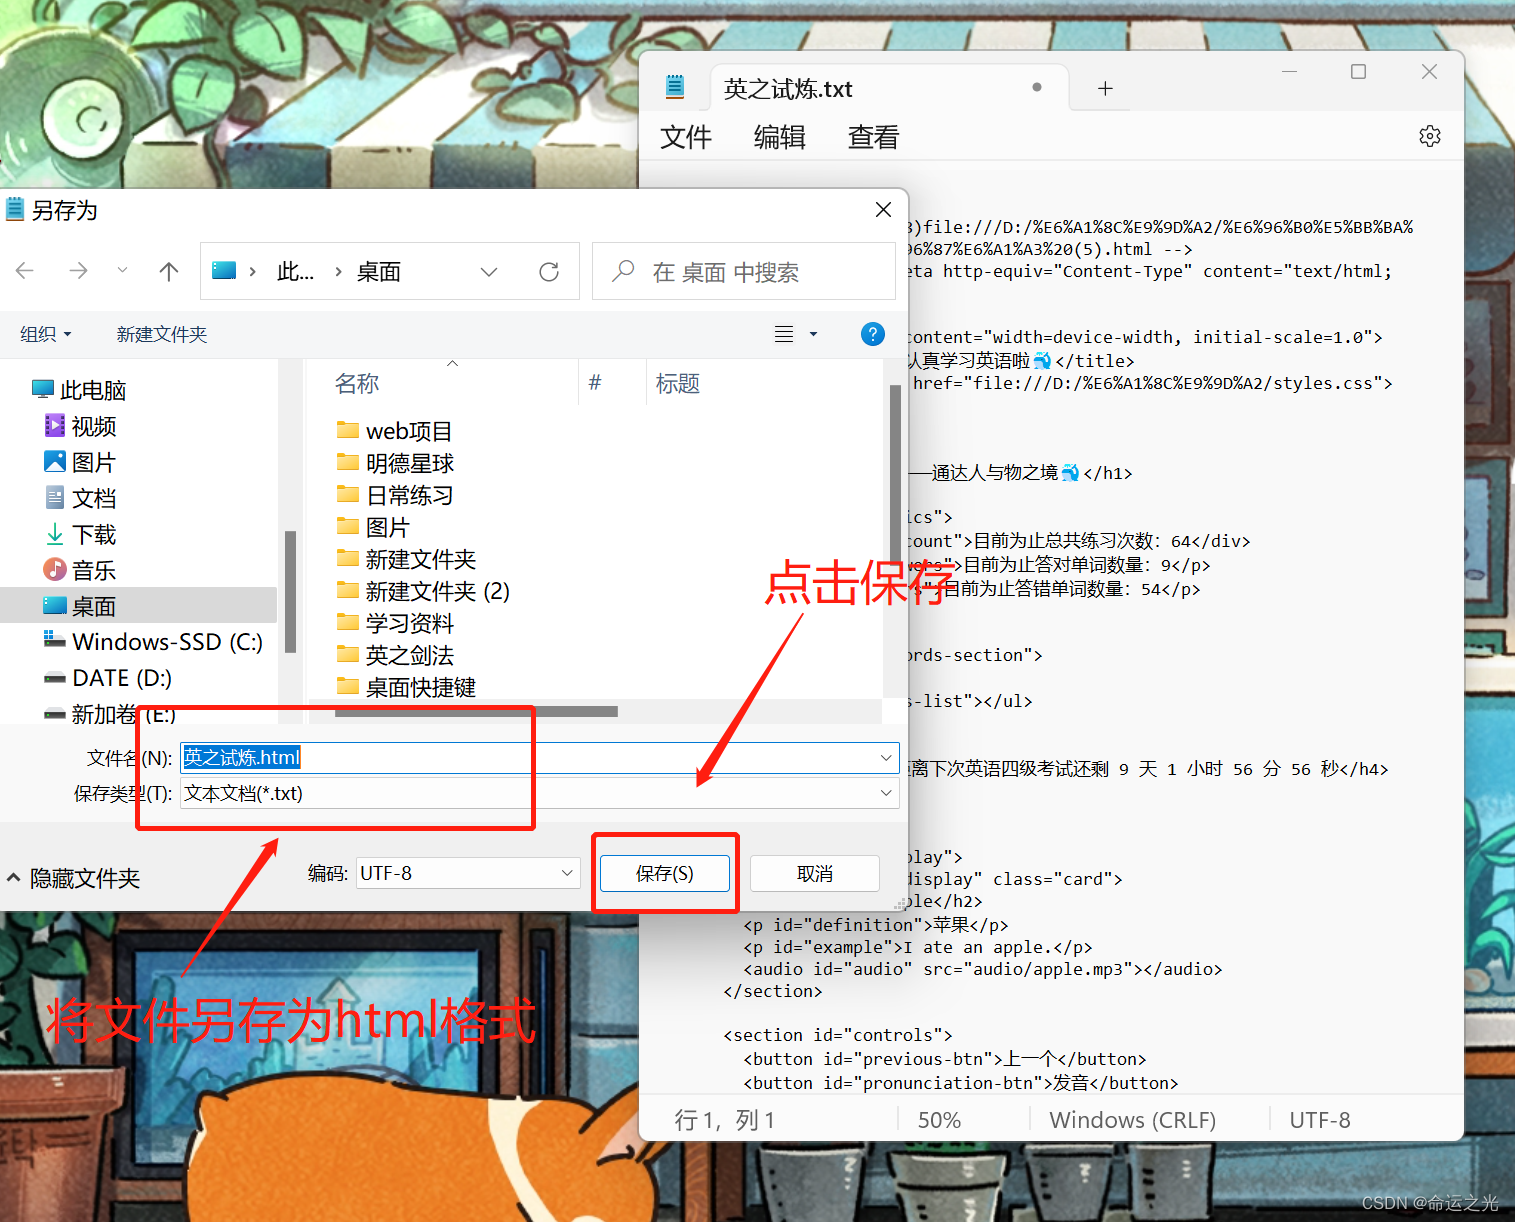Open a new Notepad tab
The width and height of the screenshot is (1515, 1222).
(1103, 88)
